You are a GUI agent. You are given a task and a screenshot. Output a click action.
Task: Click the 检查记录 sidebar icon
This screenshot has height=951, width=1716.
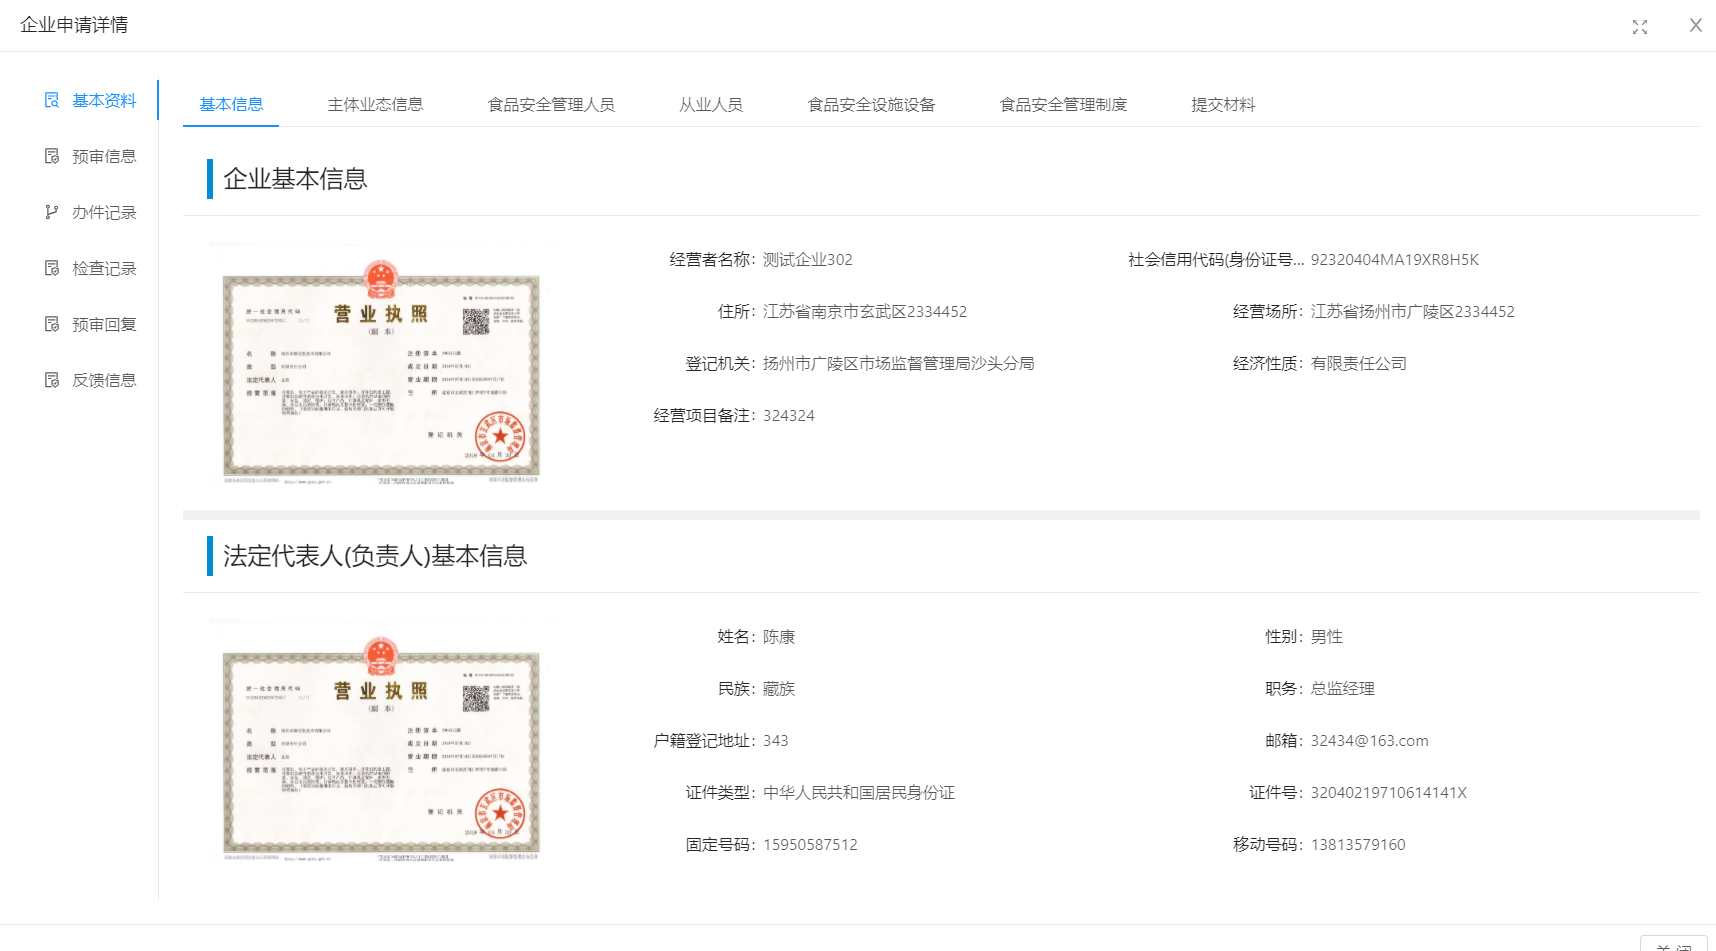coord(52,268)
